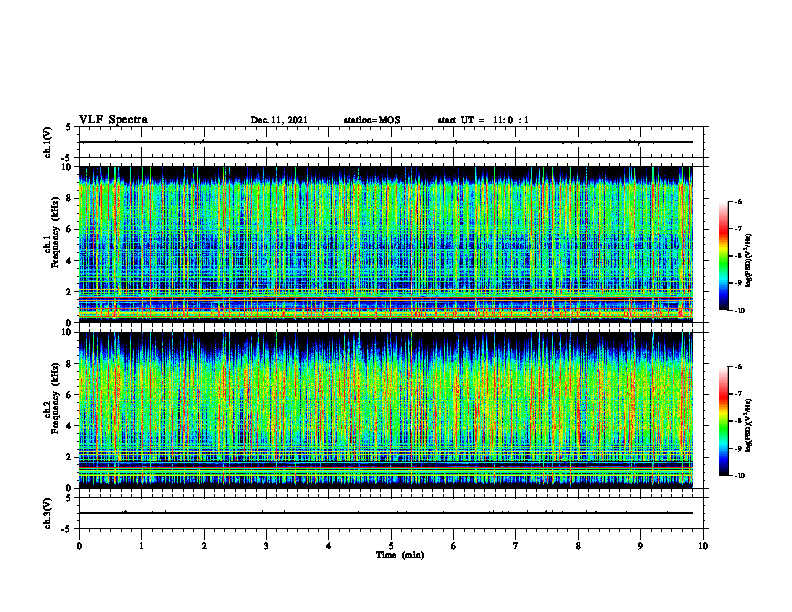The height and width of the screenshot is (612, 792).
Task: Click the "start UT = 11:0 :1" text
Action: (x=483, y=120)
